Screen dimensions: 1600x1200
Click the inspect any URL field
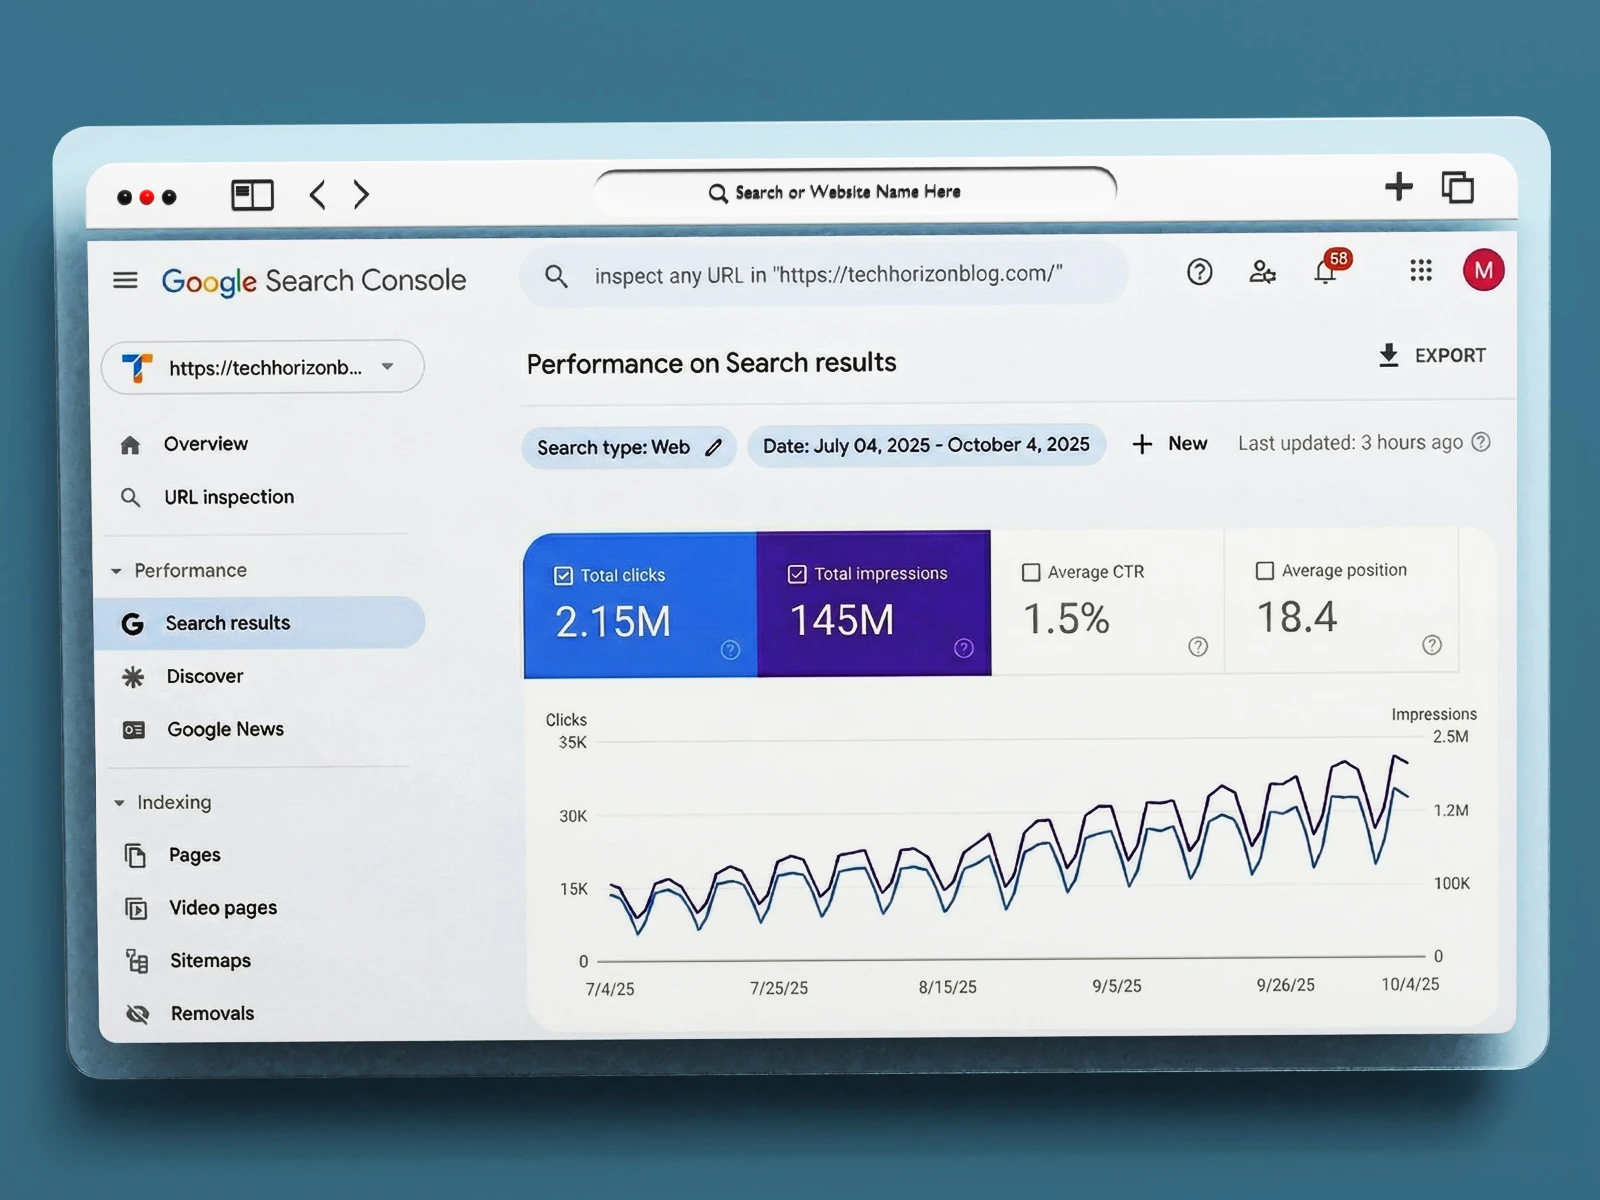coord(824,275)
